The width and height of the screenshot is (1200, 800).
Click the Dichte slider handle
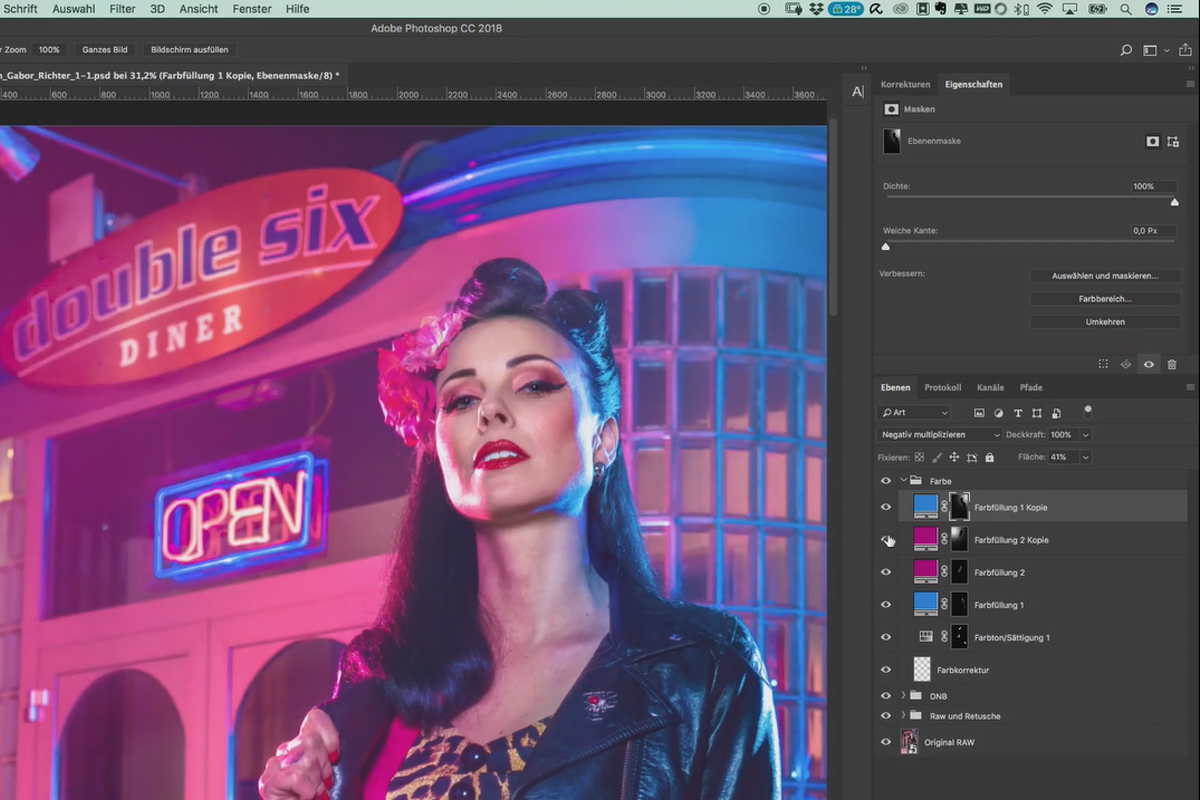tap(1174, 202)
